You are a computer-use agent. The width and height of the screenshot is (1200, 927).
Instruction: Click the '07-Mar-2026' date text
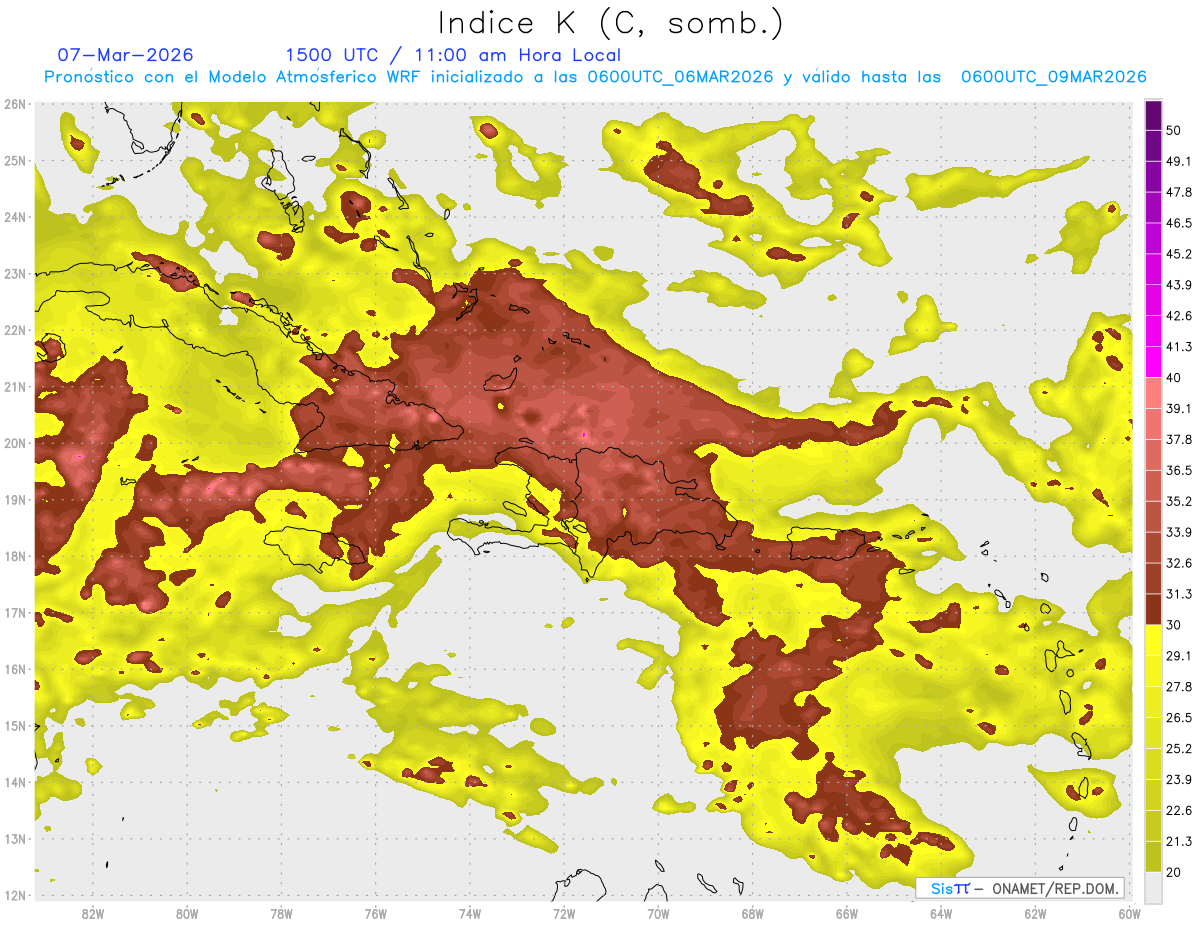pos(125,55)
